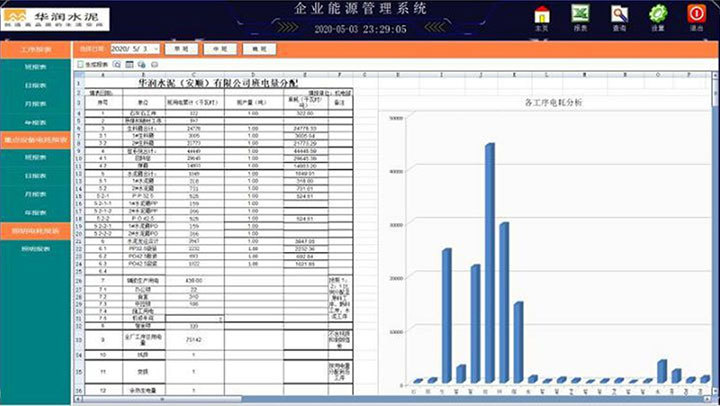Select the 晚班 shift button
Image resolution: width=720 pixels, height=406 pixels.
[259, 49]
